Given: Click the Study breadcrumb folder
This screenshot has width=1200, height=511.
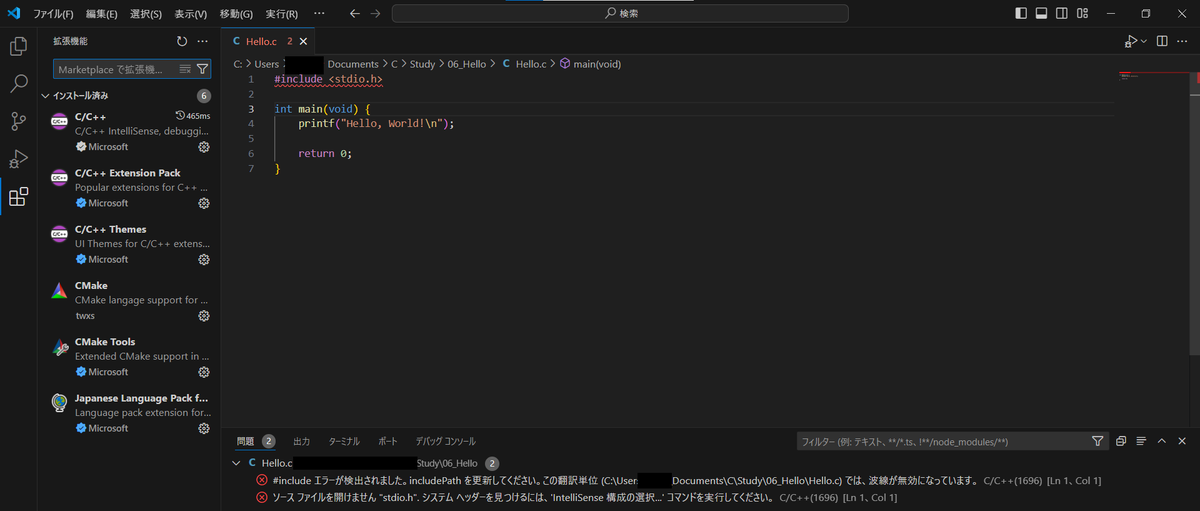Looking at the screenshot, I should (422, 64).
